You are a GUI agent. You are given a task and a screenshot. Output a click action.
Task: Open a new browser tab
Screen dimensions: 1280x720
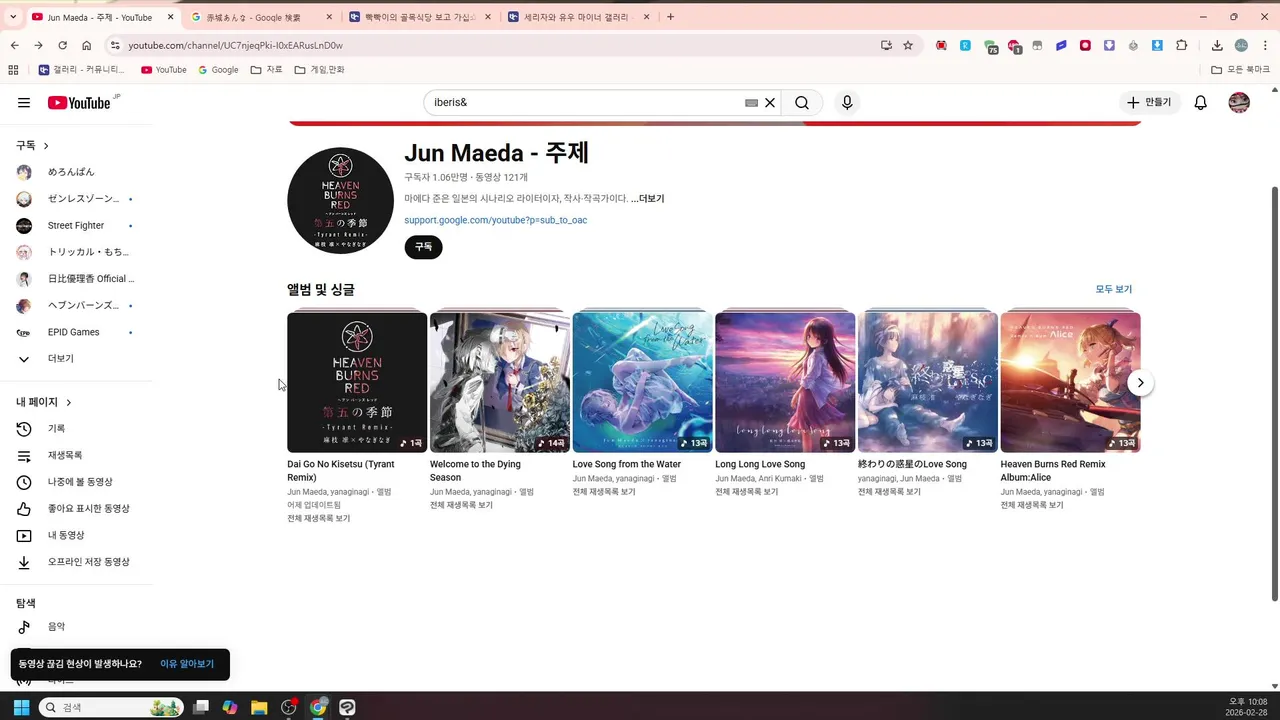coord(670,17)
